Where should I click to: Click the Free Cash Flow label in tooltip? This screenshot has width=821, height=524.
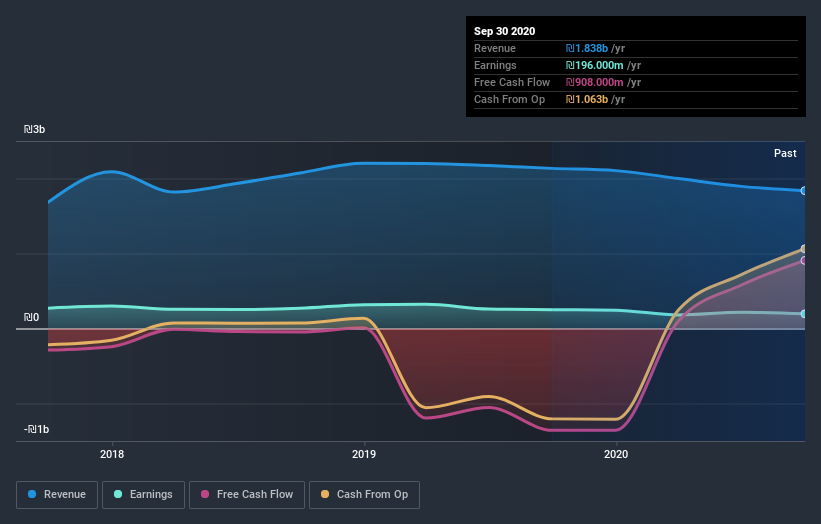[x=512, y=82]
